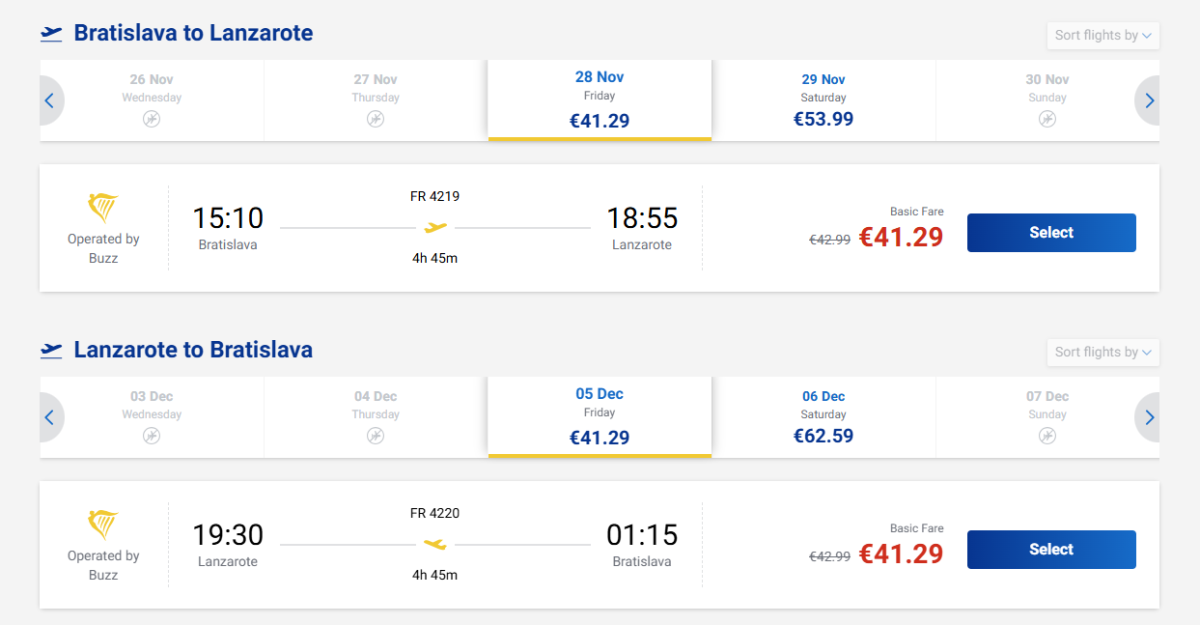The width and height of the screenshot is (1200, 625).
Task: Choose the 06 Dec Saturday €62.59 date tab
Action: [x=823, y=417]
